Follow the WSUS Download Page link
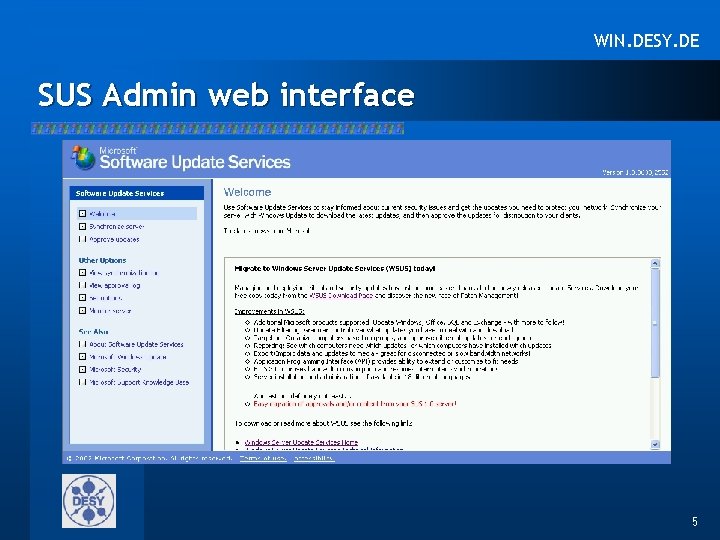Image resolution: width=720 pixels, height=540 pixels. (341, 296)
